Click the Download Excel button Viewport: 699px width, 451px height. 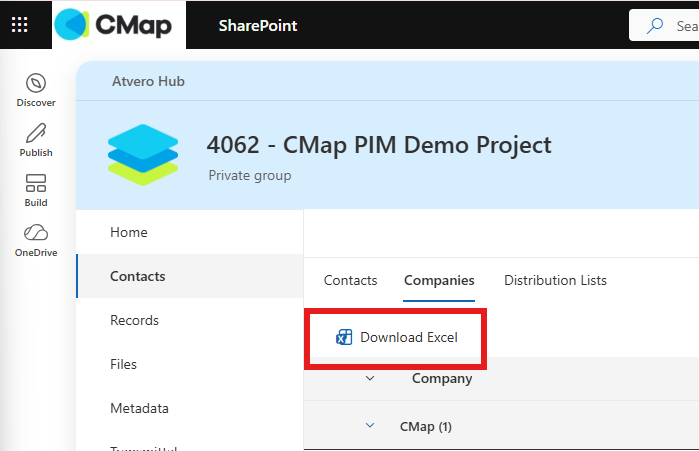396,337
